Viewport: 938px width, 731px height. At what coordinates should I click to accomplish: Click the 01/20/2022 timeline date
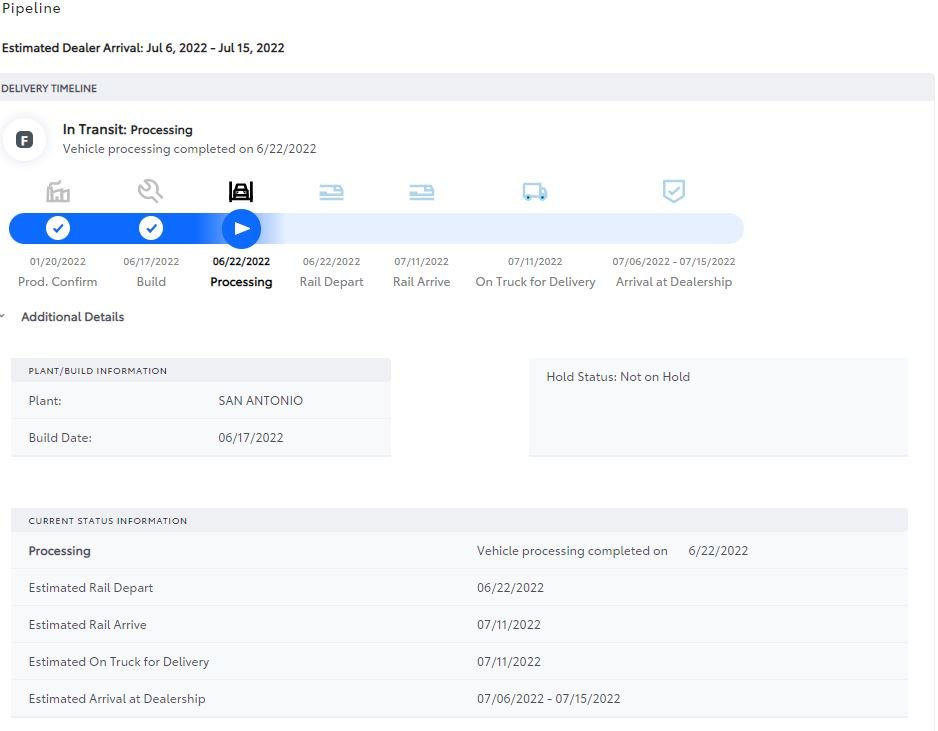pos(57,261)
